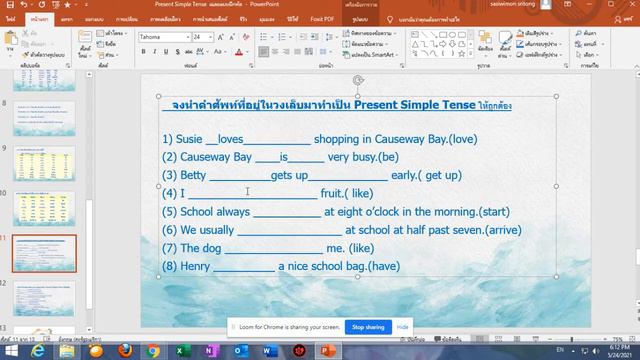Open the Shape Effects menu
The image size is (640, 360).
[540, 54]
